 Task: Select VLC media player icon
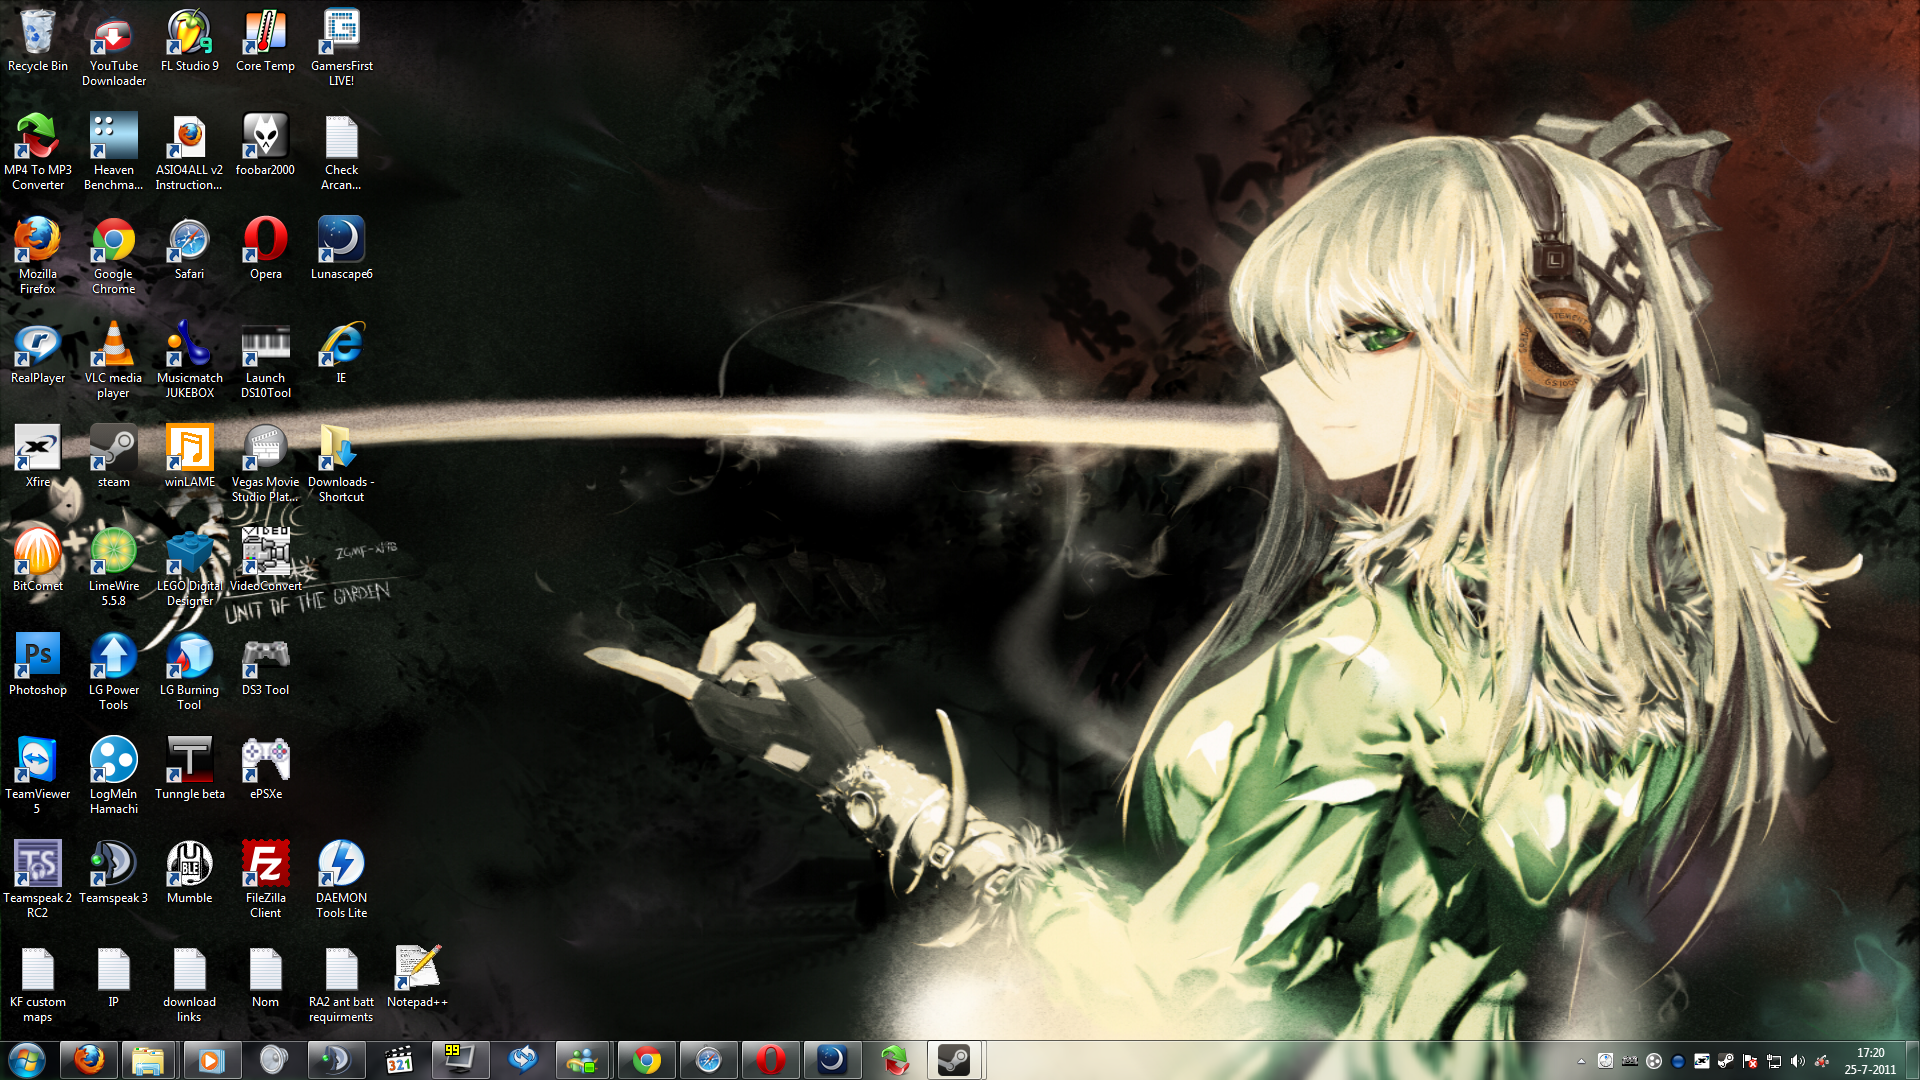[x=114, y=361]
